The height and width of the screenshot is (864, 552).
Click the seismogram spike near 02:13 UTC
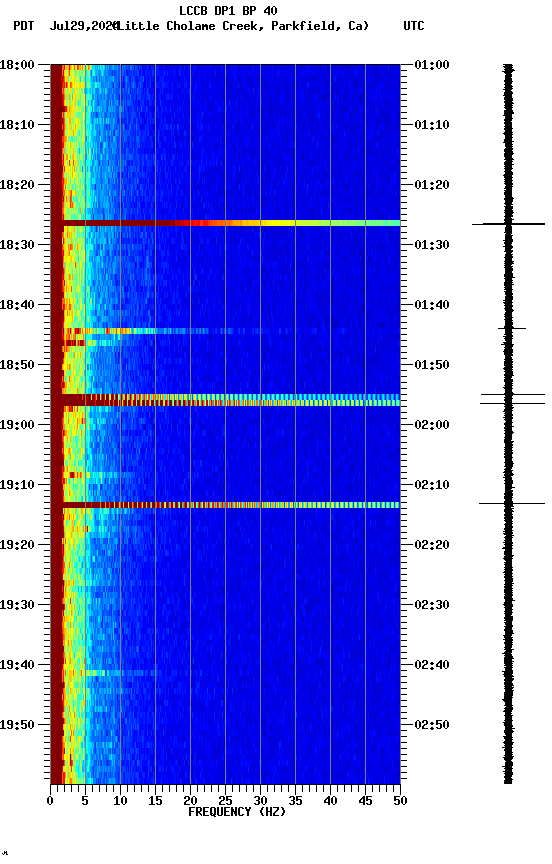point(512,504)
